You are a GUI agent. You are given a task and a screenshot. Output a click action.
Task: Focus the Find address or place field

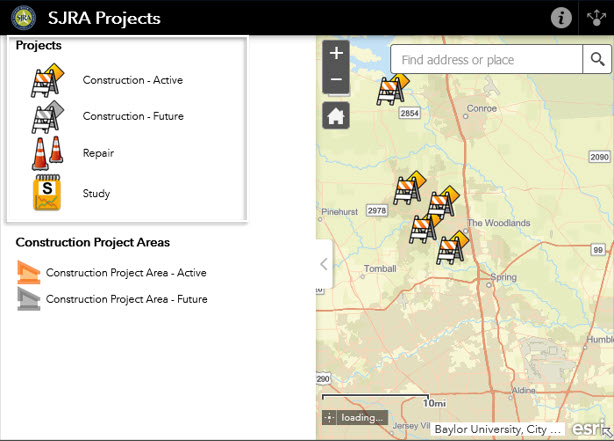pos(486,59)
